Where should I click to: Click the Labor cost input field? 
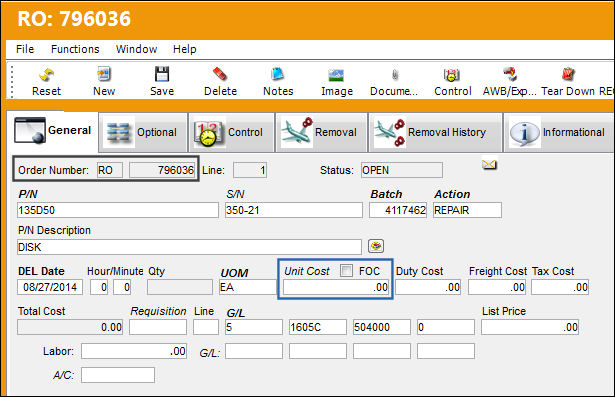(x=134, y=351)
